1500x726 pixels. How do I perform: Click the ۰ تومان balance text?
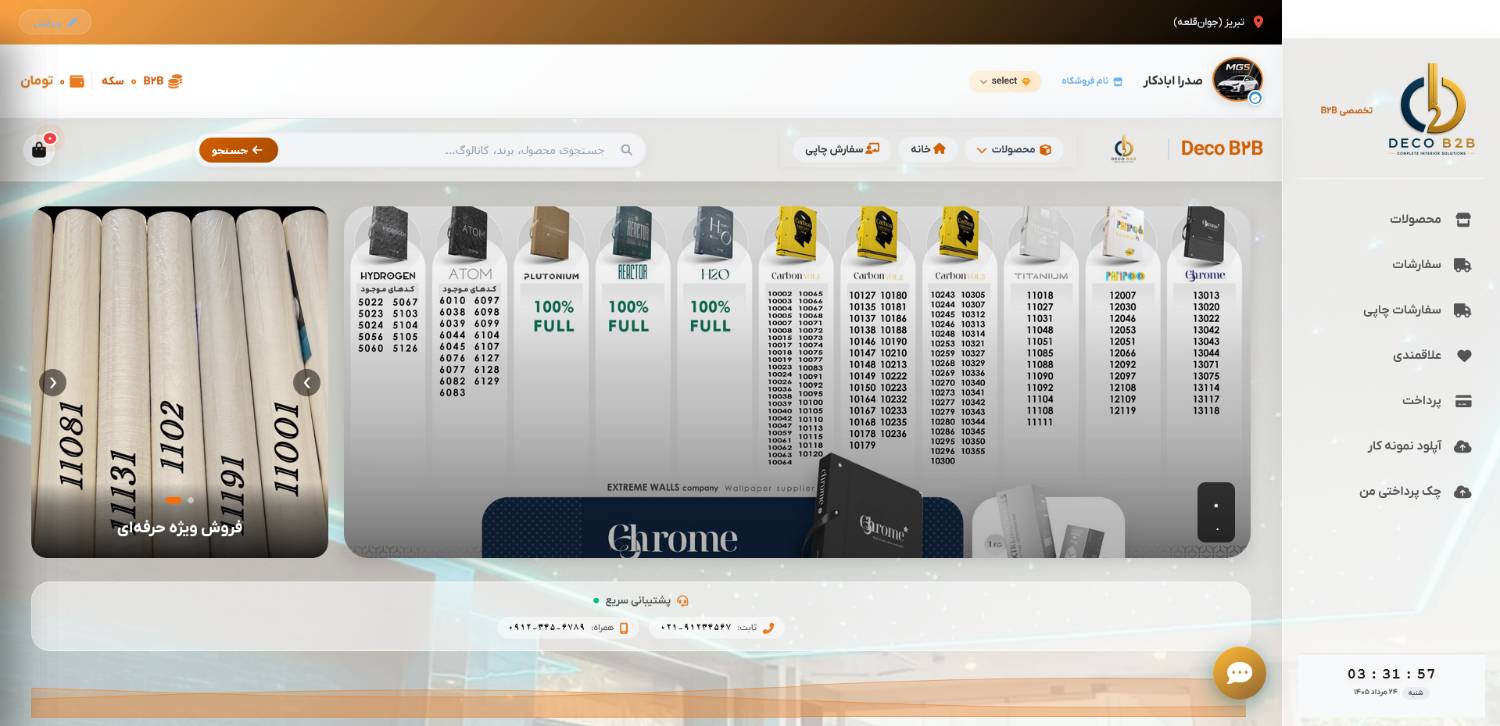(42, 81)
